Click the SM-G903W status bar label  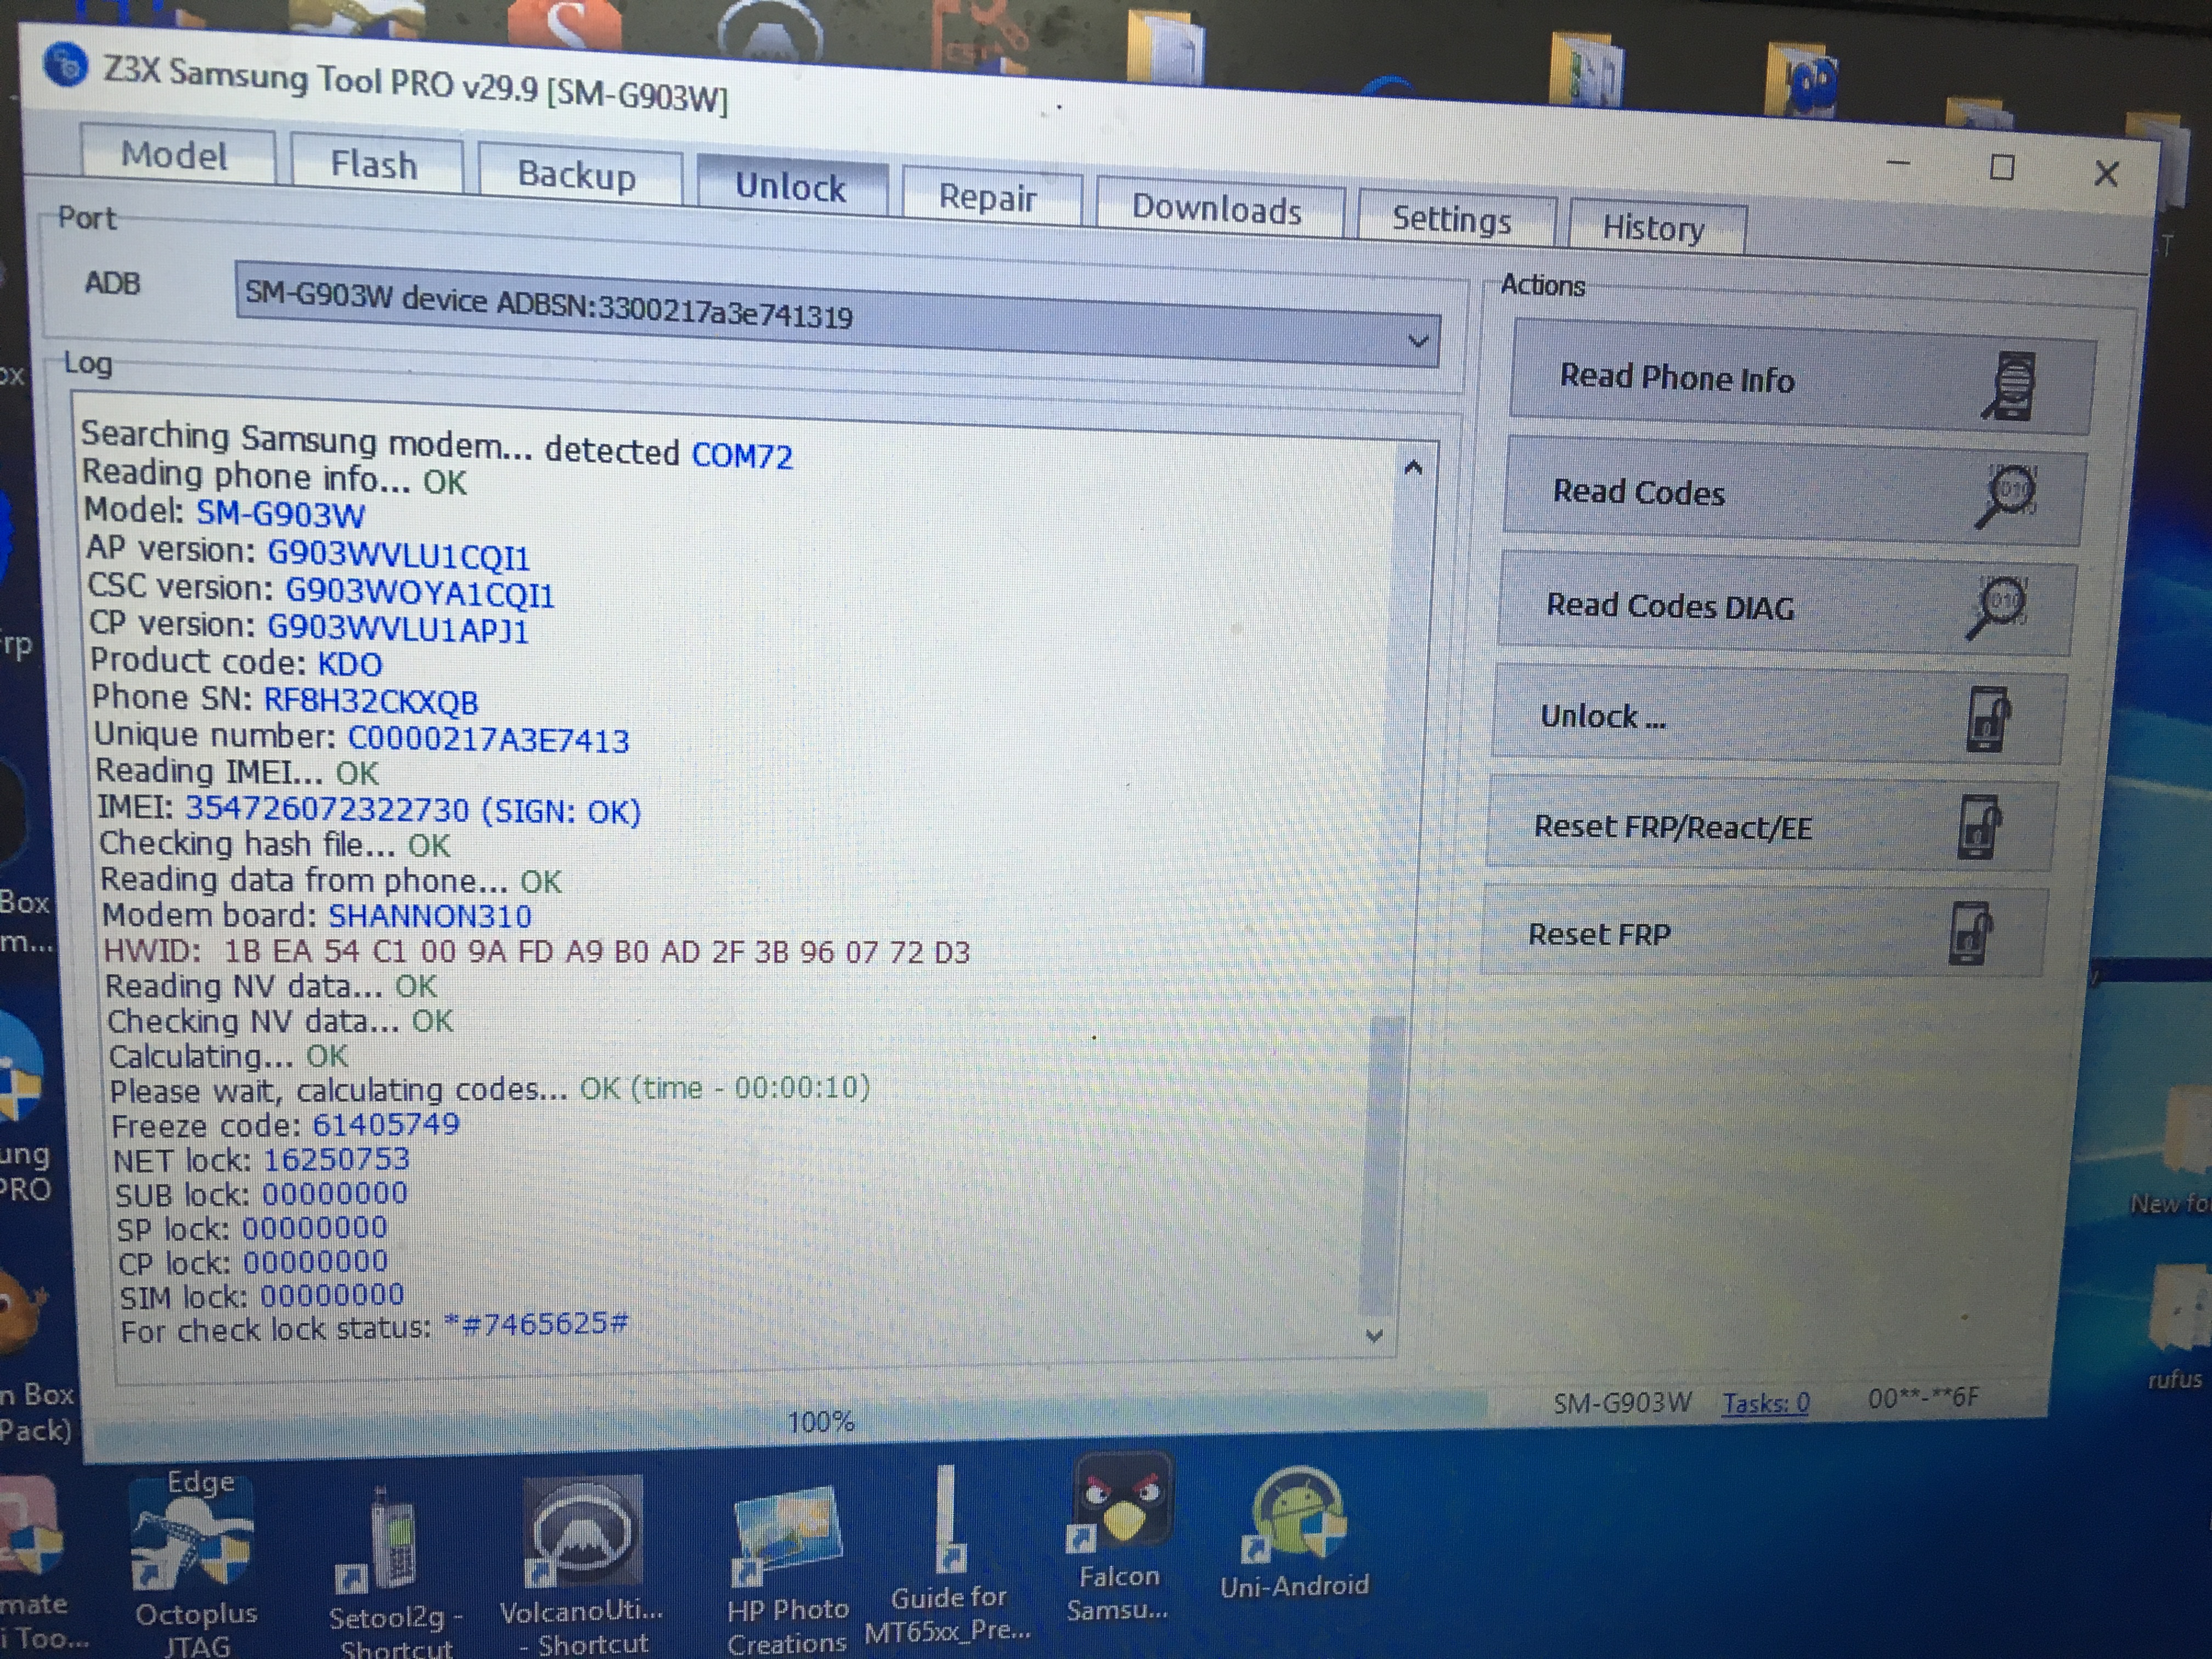(1622, 1403)
